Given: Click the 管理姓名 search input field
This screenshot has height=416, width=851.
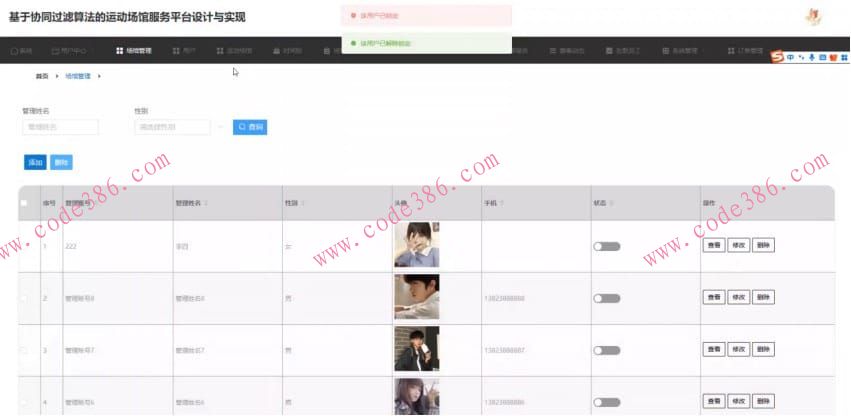Looking at the screenshot, I should (x=61, y=127).
